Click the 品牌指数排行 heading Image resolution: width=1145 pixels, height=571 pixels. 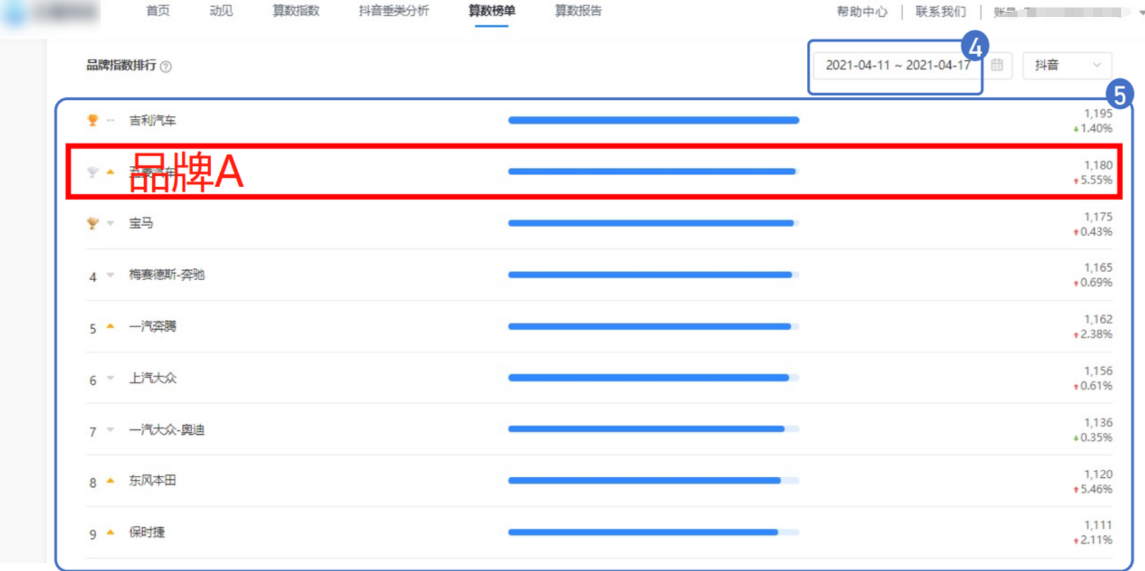pyautogui.click(x=120, y=66)
